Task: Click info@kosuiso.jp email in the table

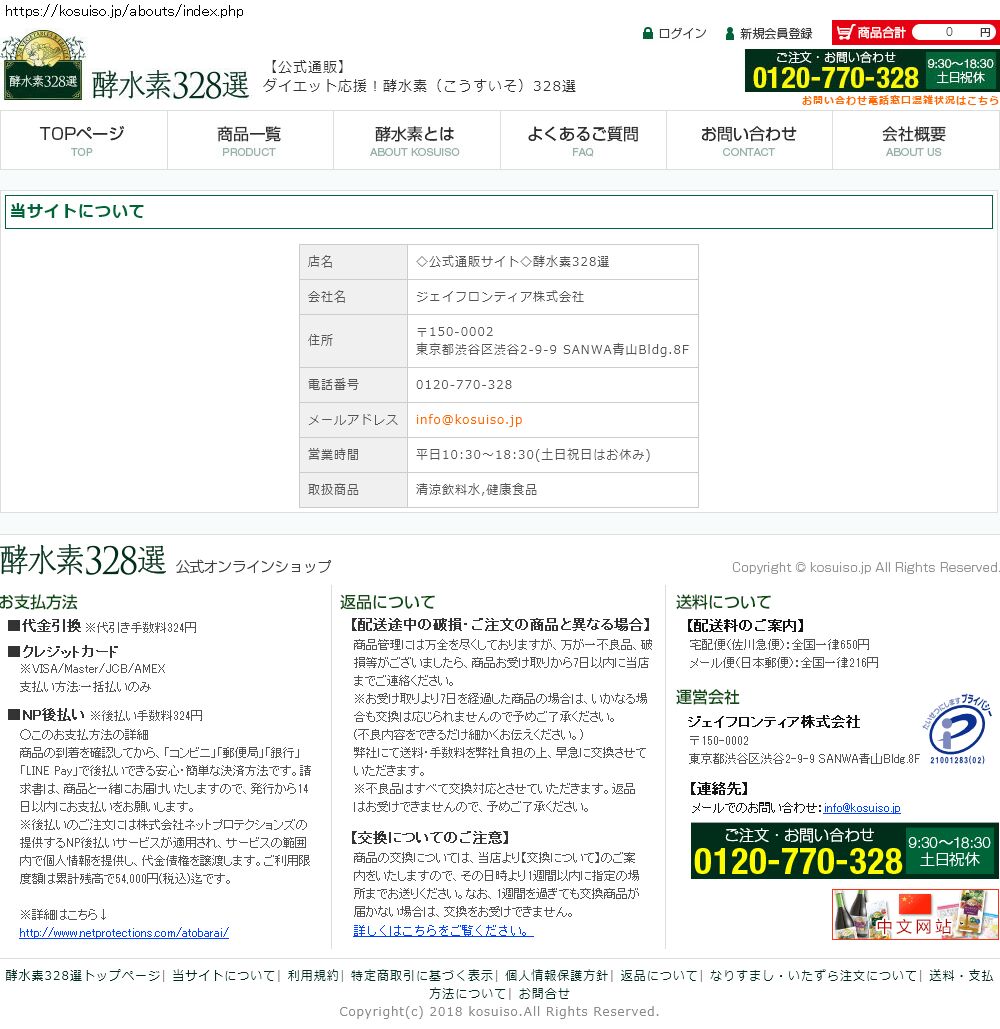Action: pyautogui.click(x=469, y=420)
